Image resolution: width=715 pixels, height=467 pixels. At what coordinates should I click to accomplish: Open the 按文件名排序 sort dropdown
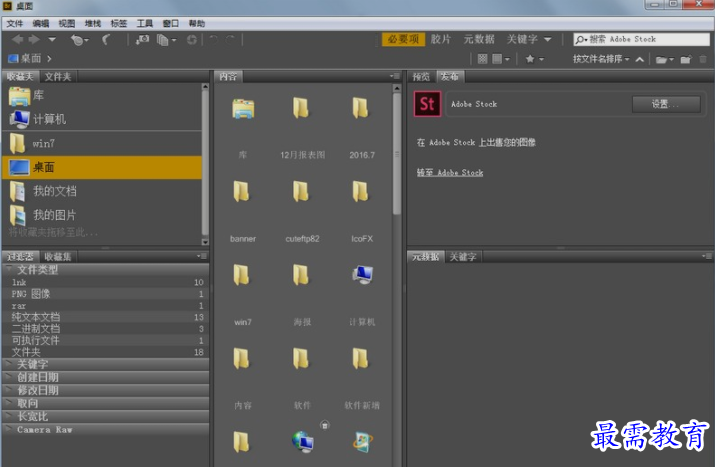[601, 59]
